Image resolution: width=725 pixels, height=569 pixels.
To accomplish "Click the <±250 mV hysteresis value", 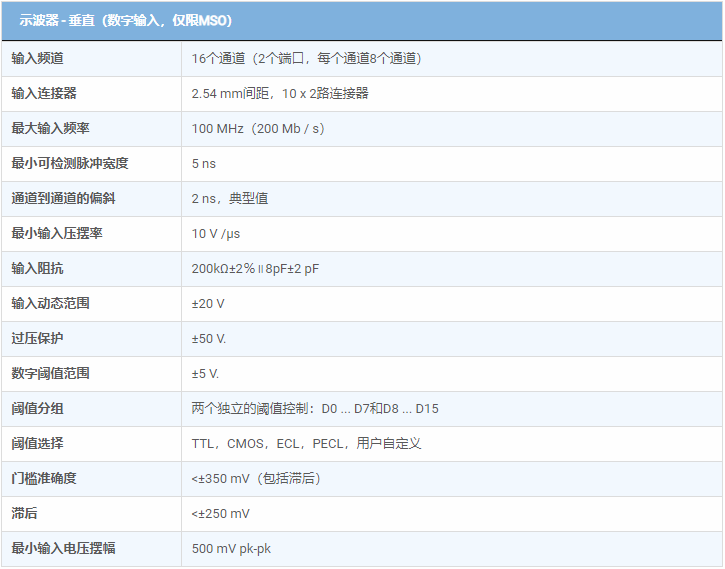I will pyautogui.click(x=221, y=513).
